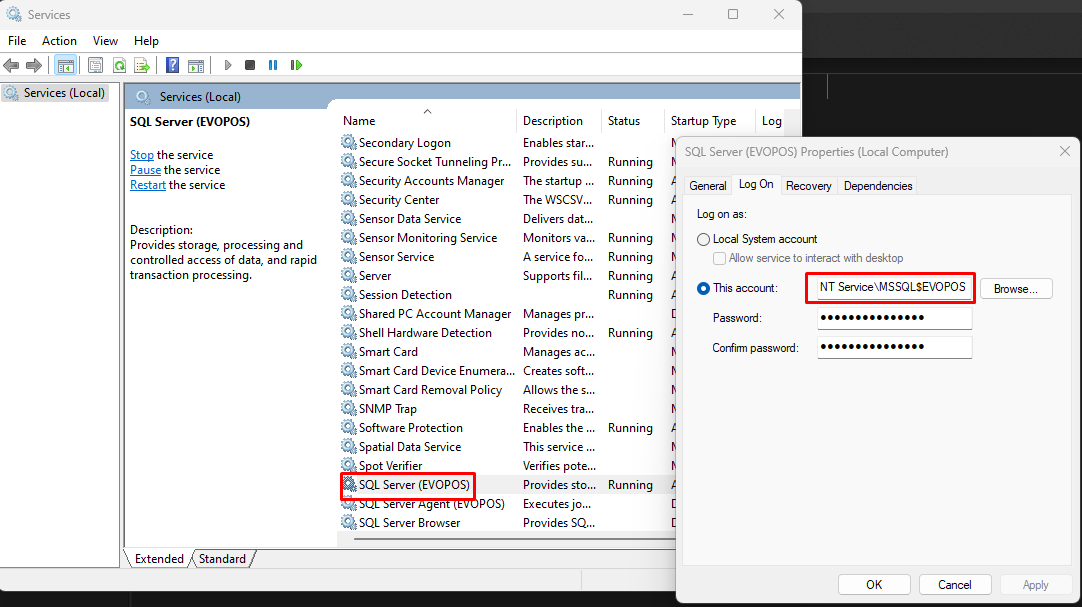Image resolution: width=1082 pixels, height=607 pixels.
Task: Click the Stop the service link
Action: pyautogui.click(x=142, y=155)
